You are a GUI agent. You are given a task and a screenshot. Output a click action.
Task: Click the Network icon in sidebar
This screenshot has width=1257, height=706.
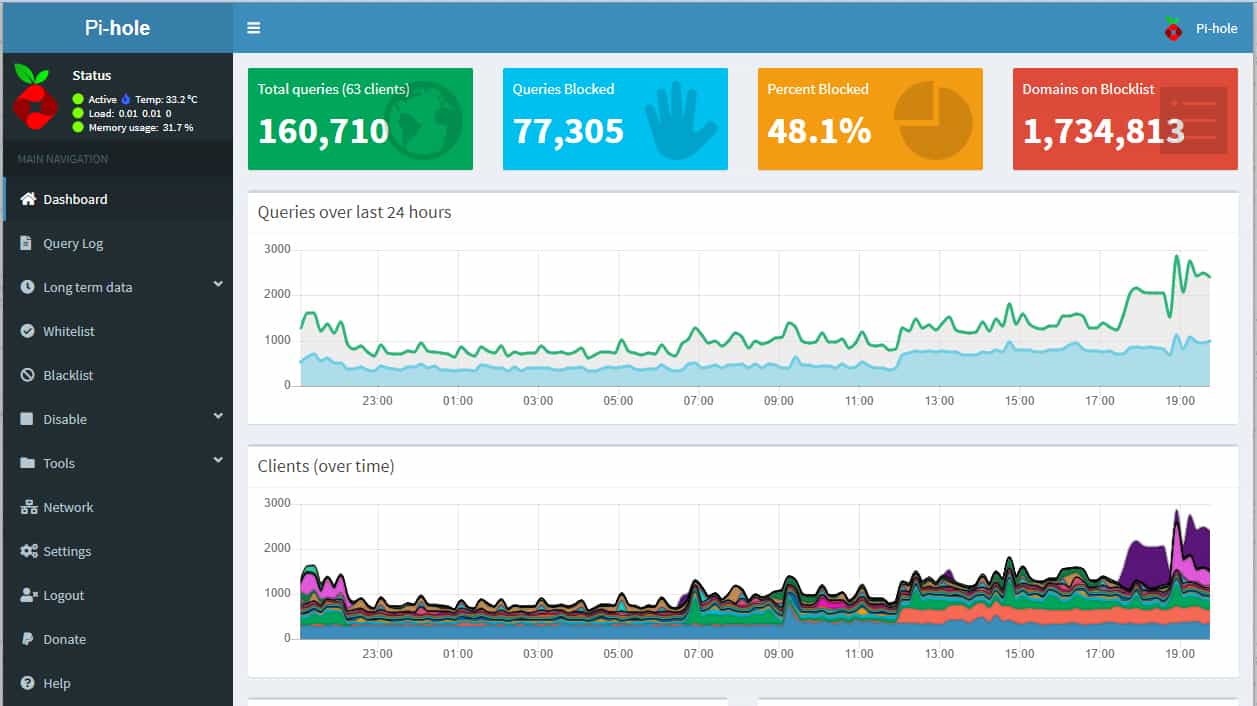28,507
